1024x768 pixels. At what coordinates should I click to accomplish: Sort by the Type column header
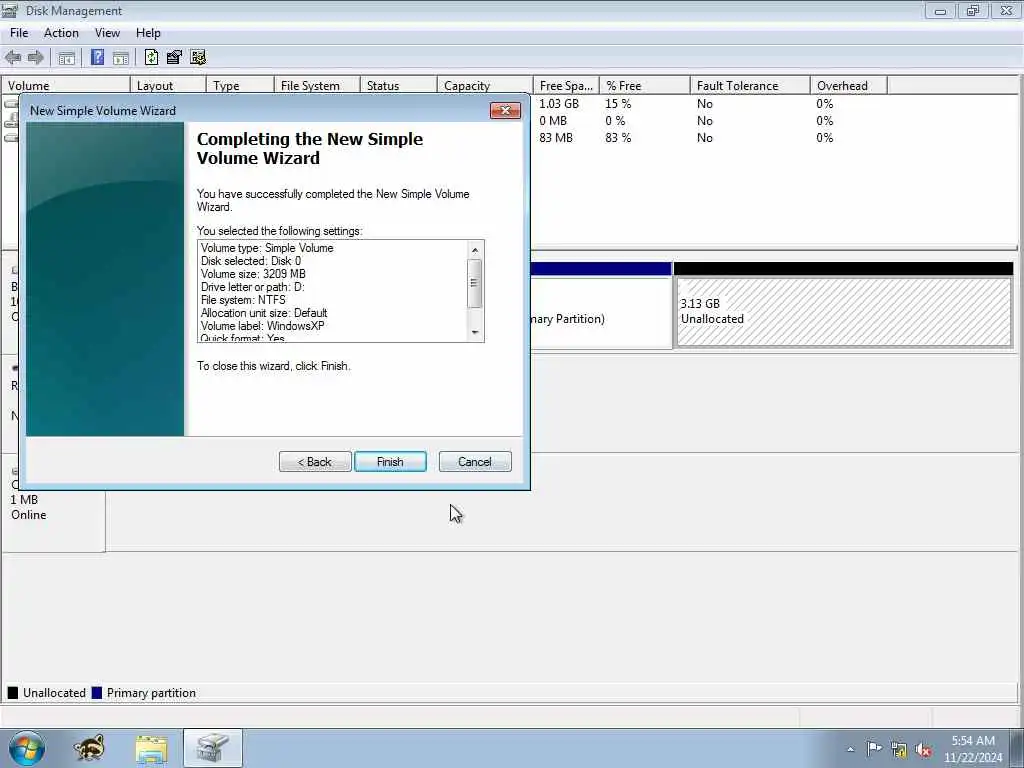coord(240,86)
